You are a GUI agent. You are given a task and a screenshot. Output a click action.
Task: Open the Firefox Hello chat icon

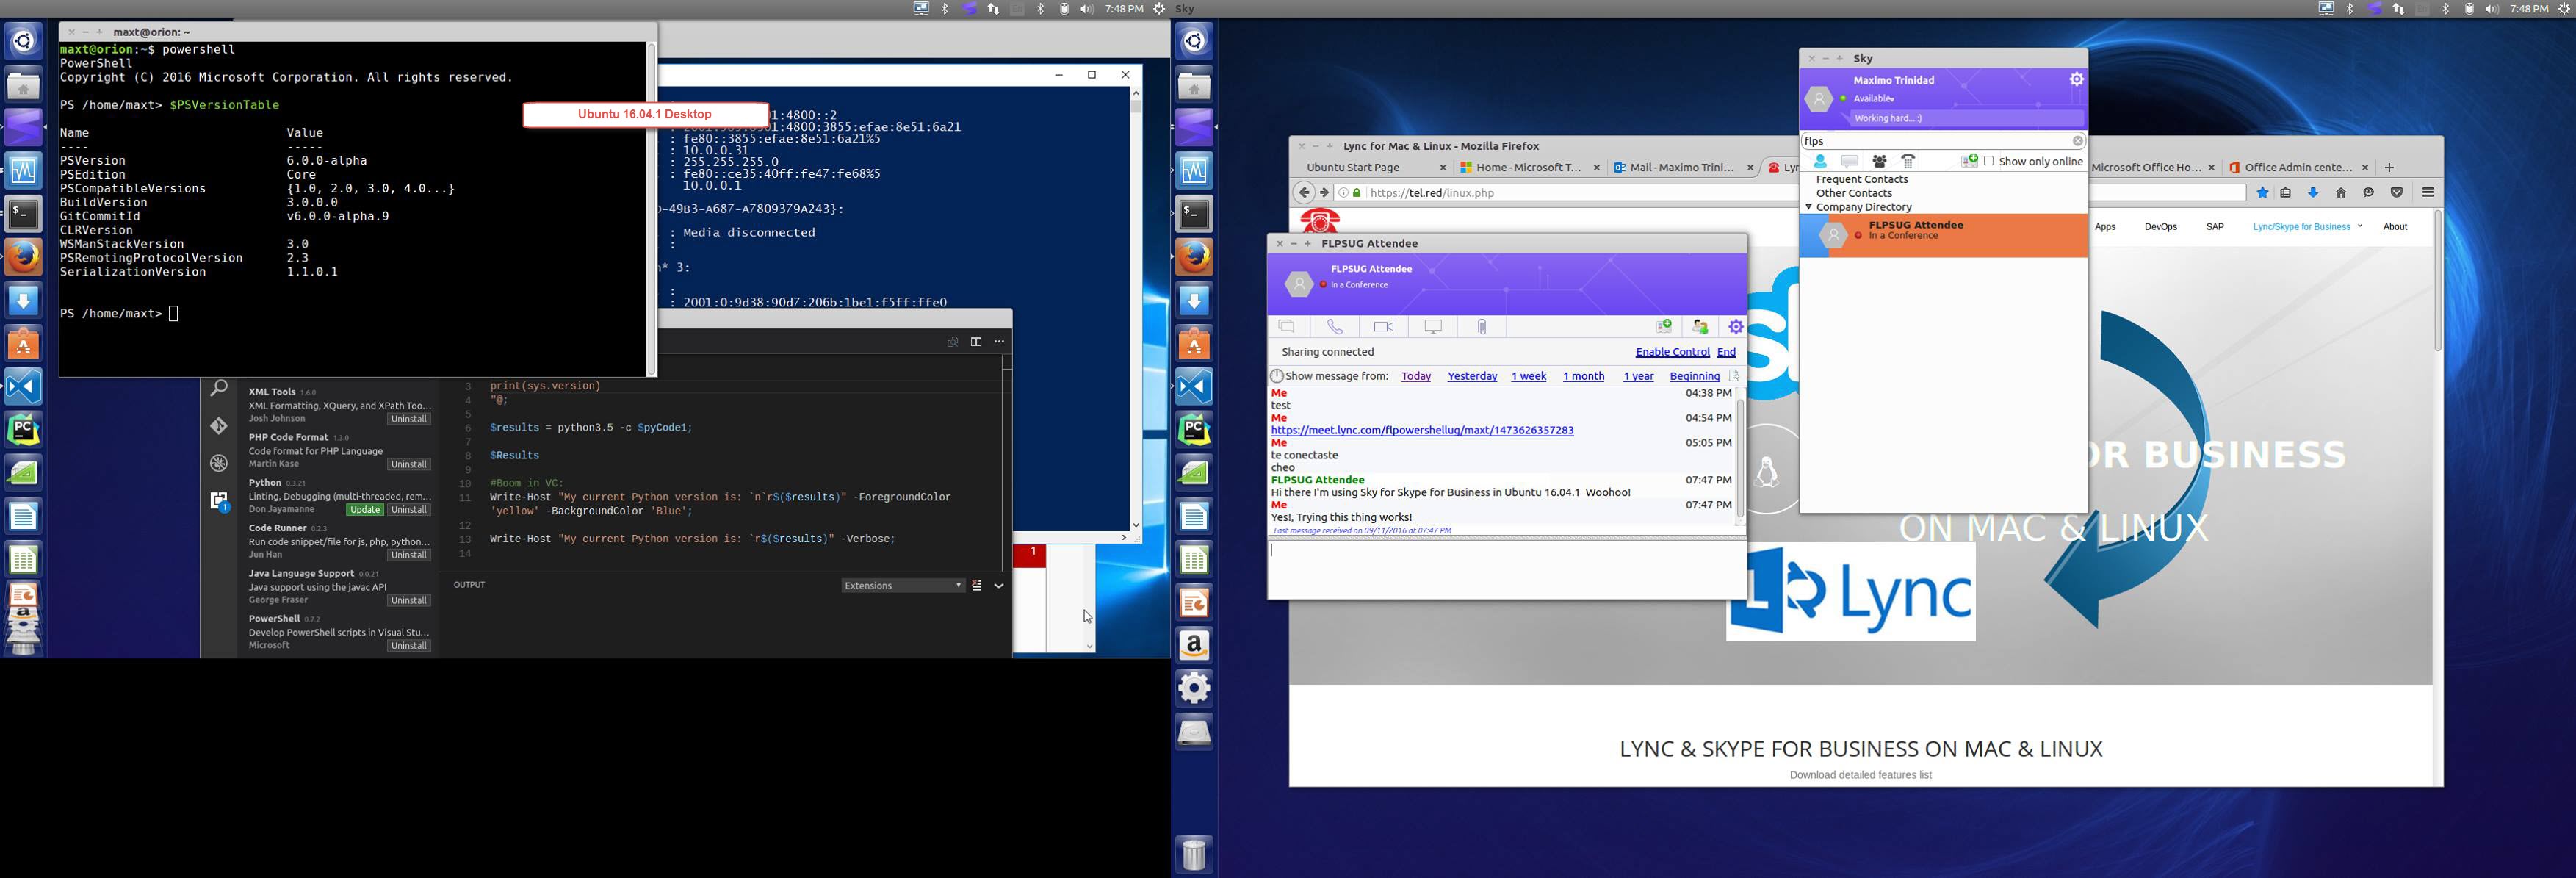click(2368, 193)
